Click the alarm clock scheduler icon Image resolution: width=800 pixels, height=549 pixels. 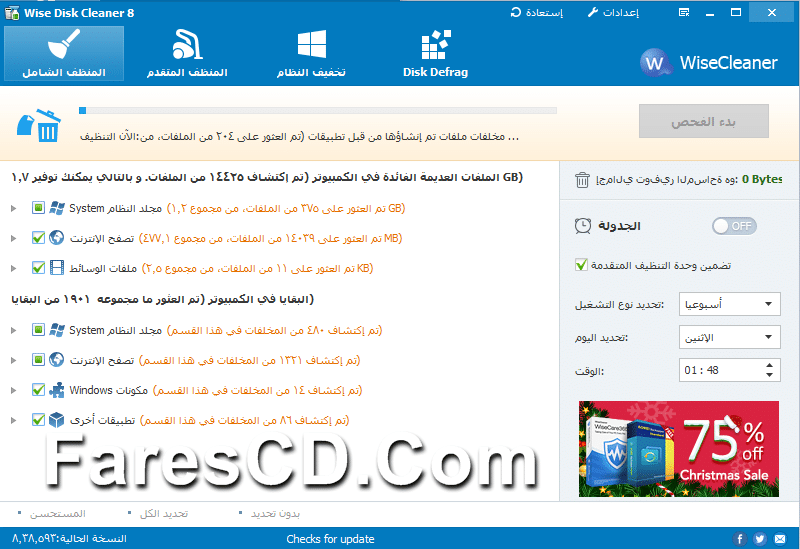coord(583,226)
